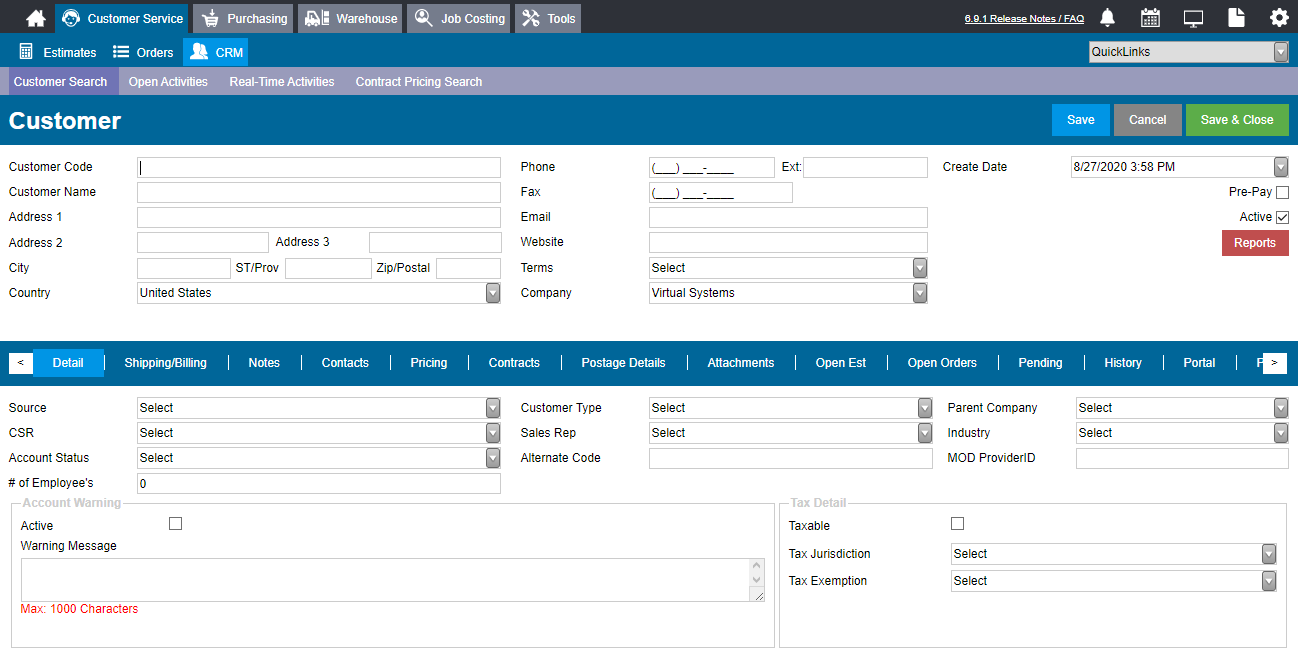Go to the Home icon
The image size is (1298, 658).
(36, 18)
